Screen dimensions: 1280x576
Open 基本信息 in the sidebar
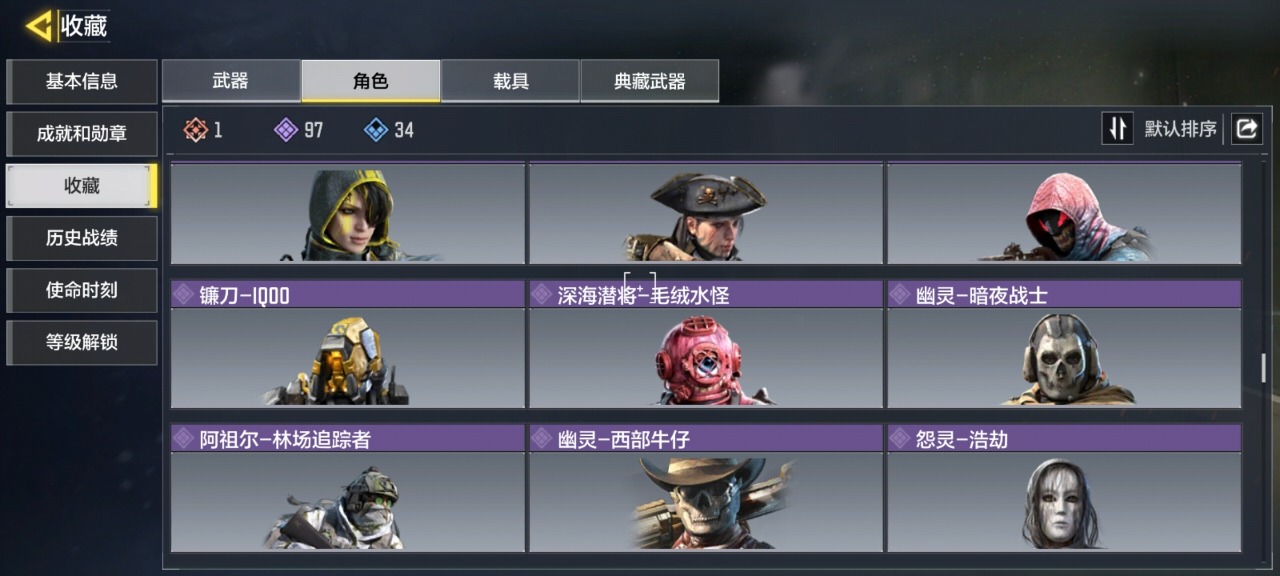click(82, 82)
